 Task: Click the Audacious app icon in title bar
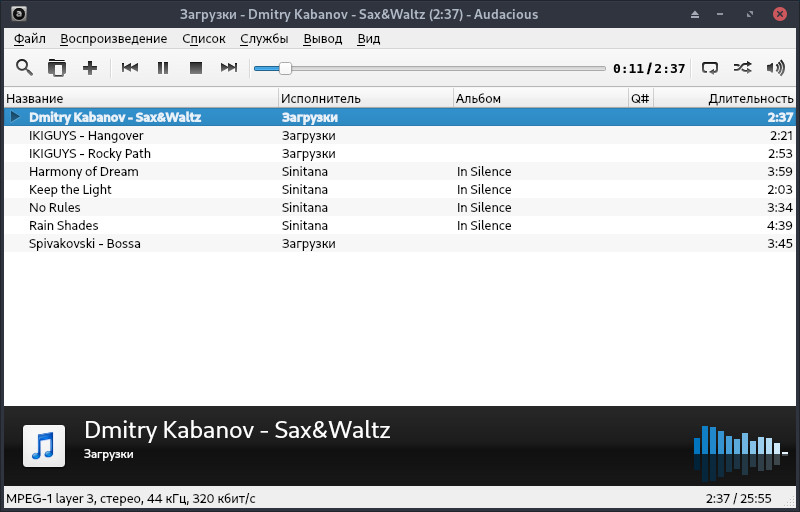point(18,14)
